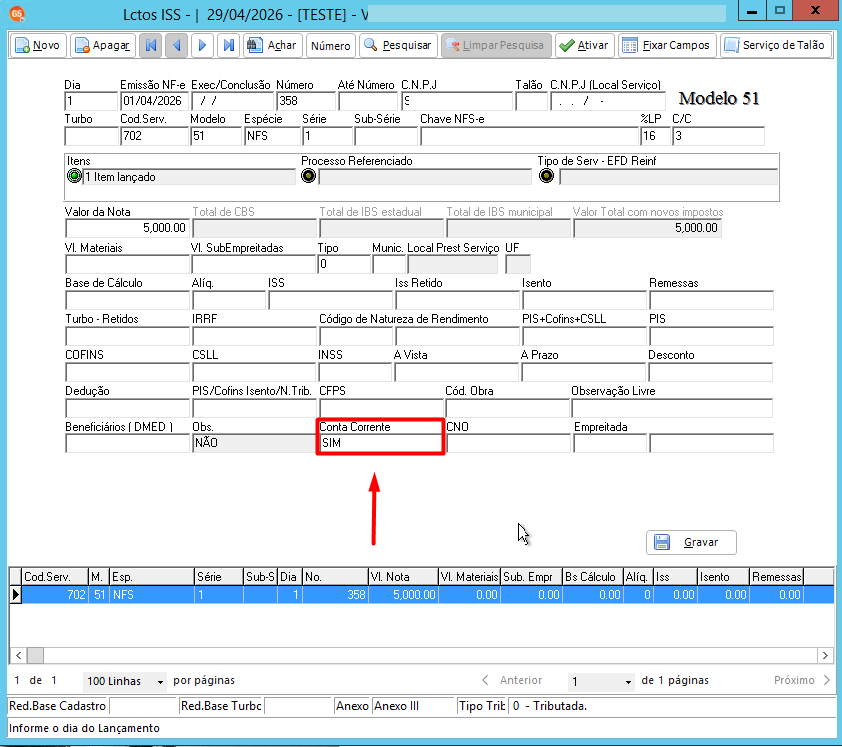Select the grid row marker arrow
This screenshot has height=747, width=842.
(x=16, y=594)
